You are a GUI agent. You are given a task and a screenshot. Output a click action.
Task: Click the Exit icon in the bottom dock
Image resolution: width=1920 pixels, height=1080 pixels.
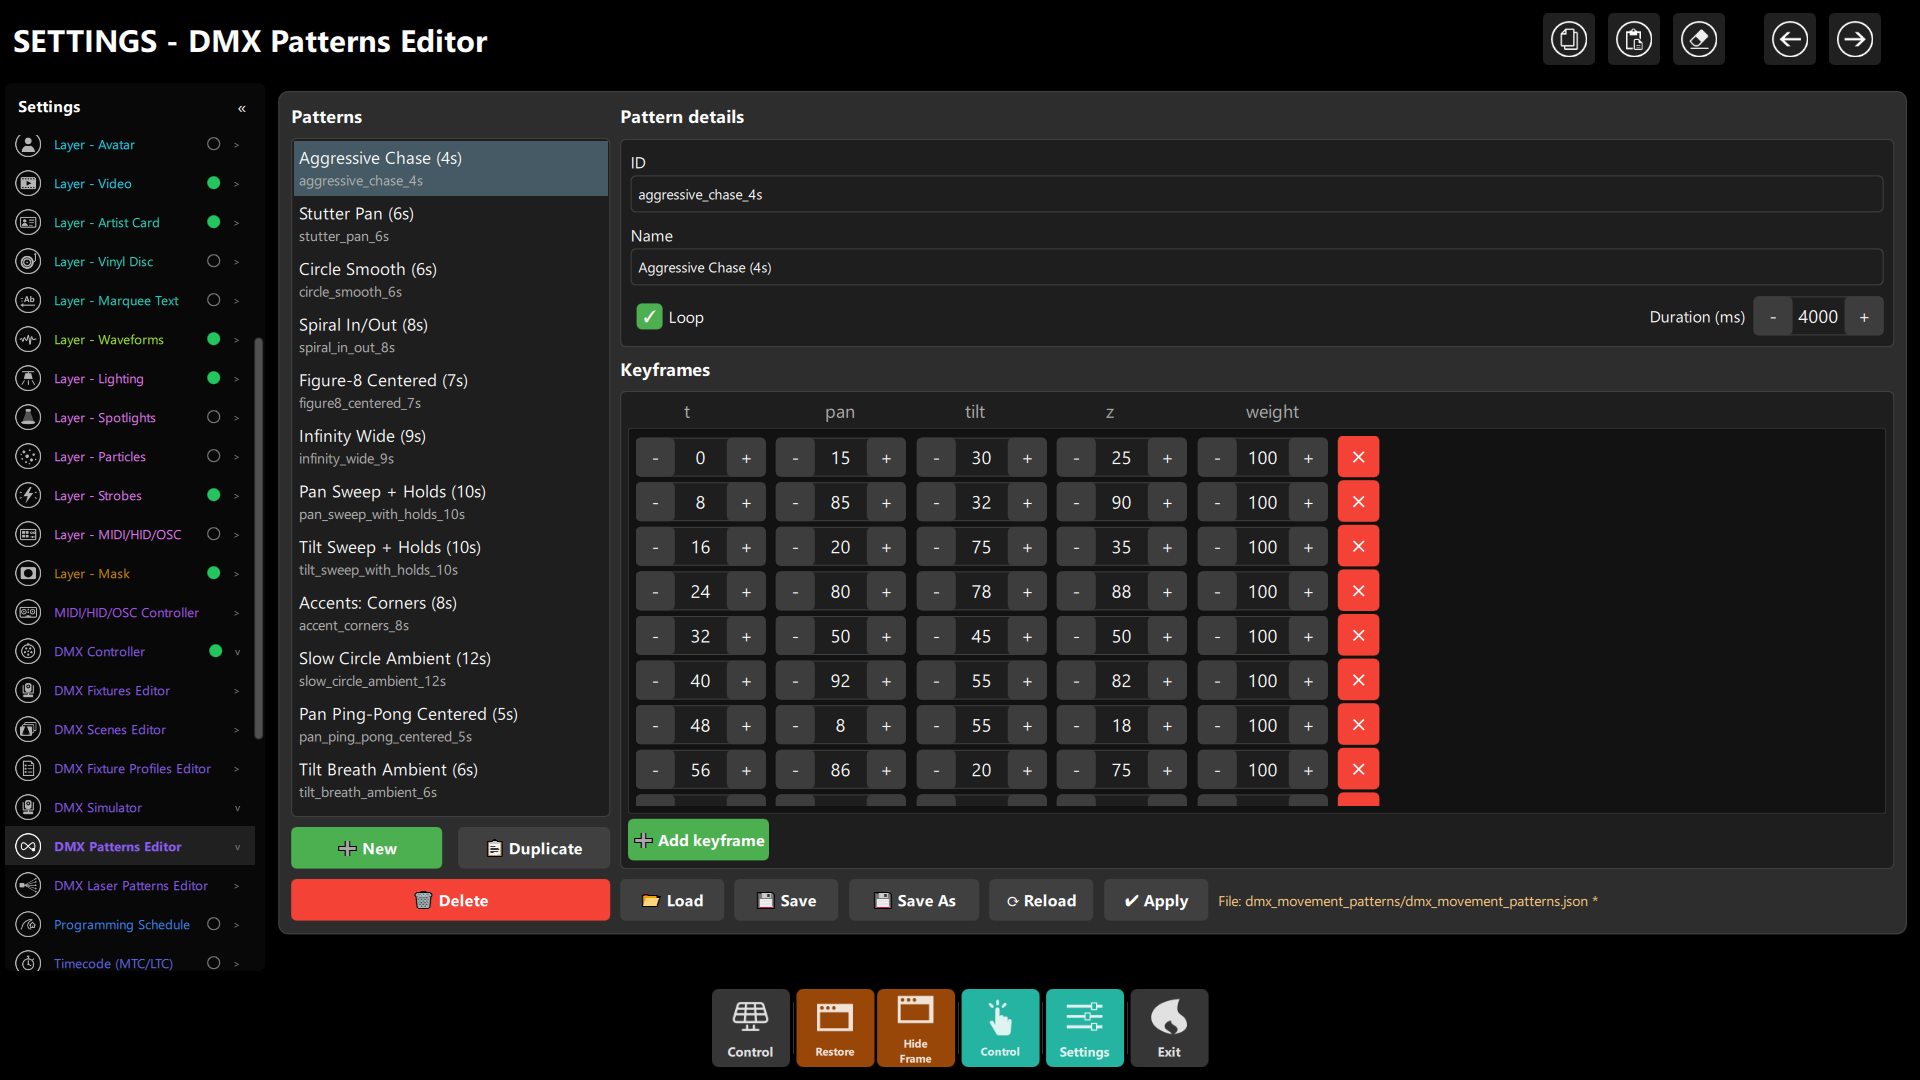[x=1168, y=1028]
